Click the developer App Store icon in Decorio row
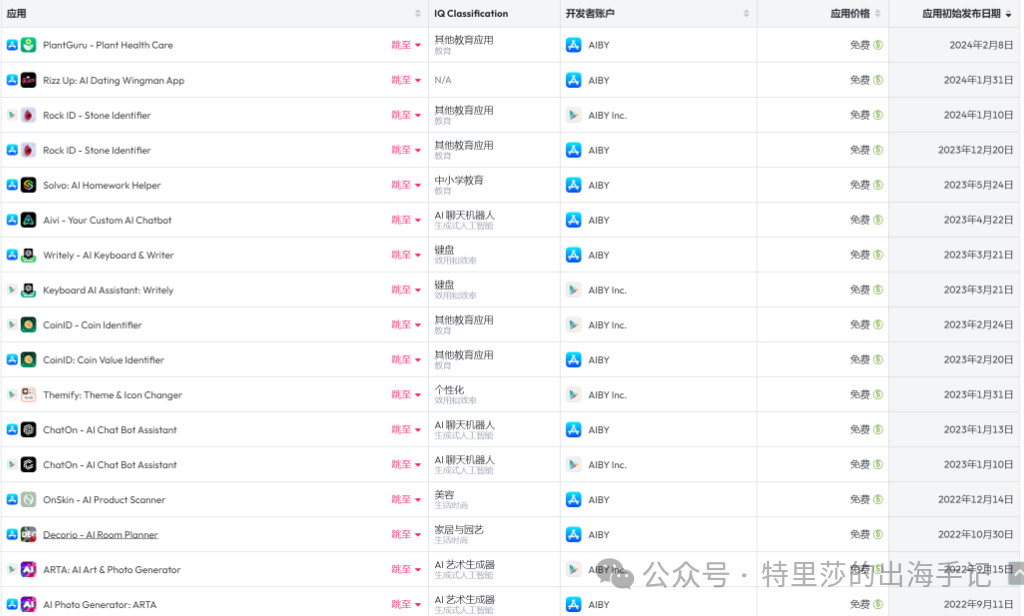 [573, 534]
